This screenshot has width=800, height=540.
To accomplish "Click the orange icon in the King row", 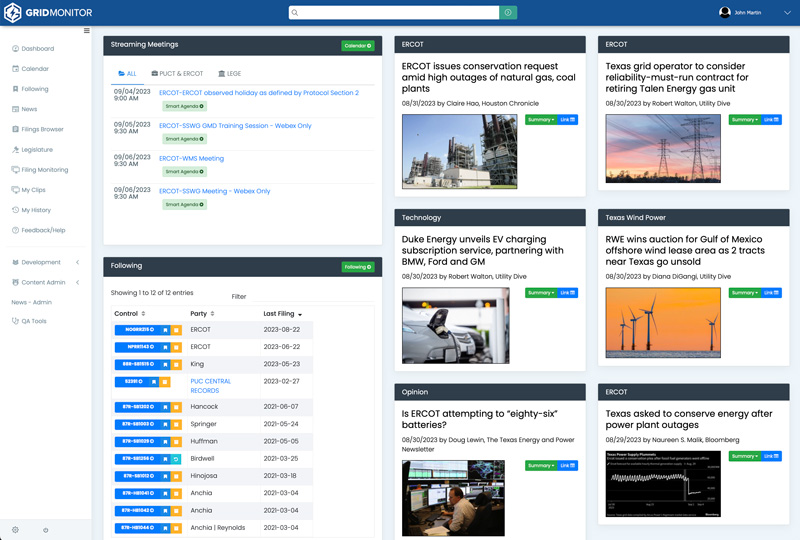I will 176,364.
